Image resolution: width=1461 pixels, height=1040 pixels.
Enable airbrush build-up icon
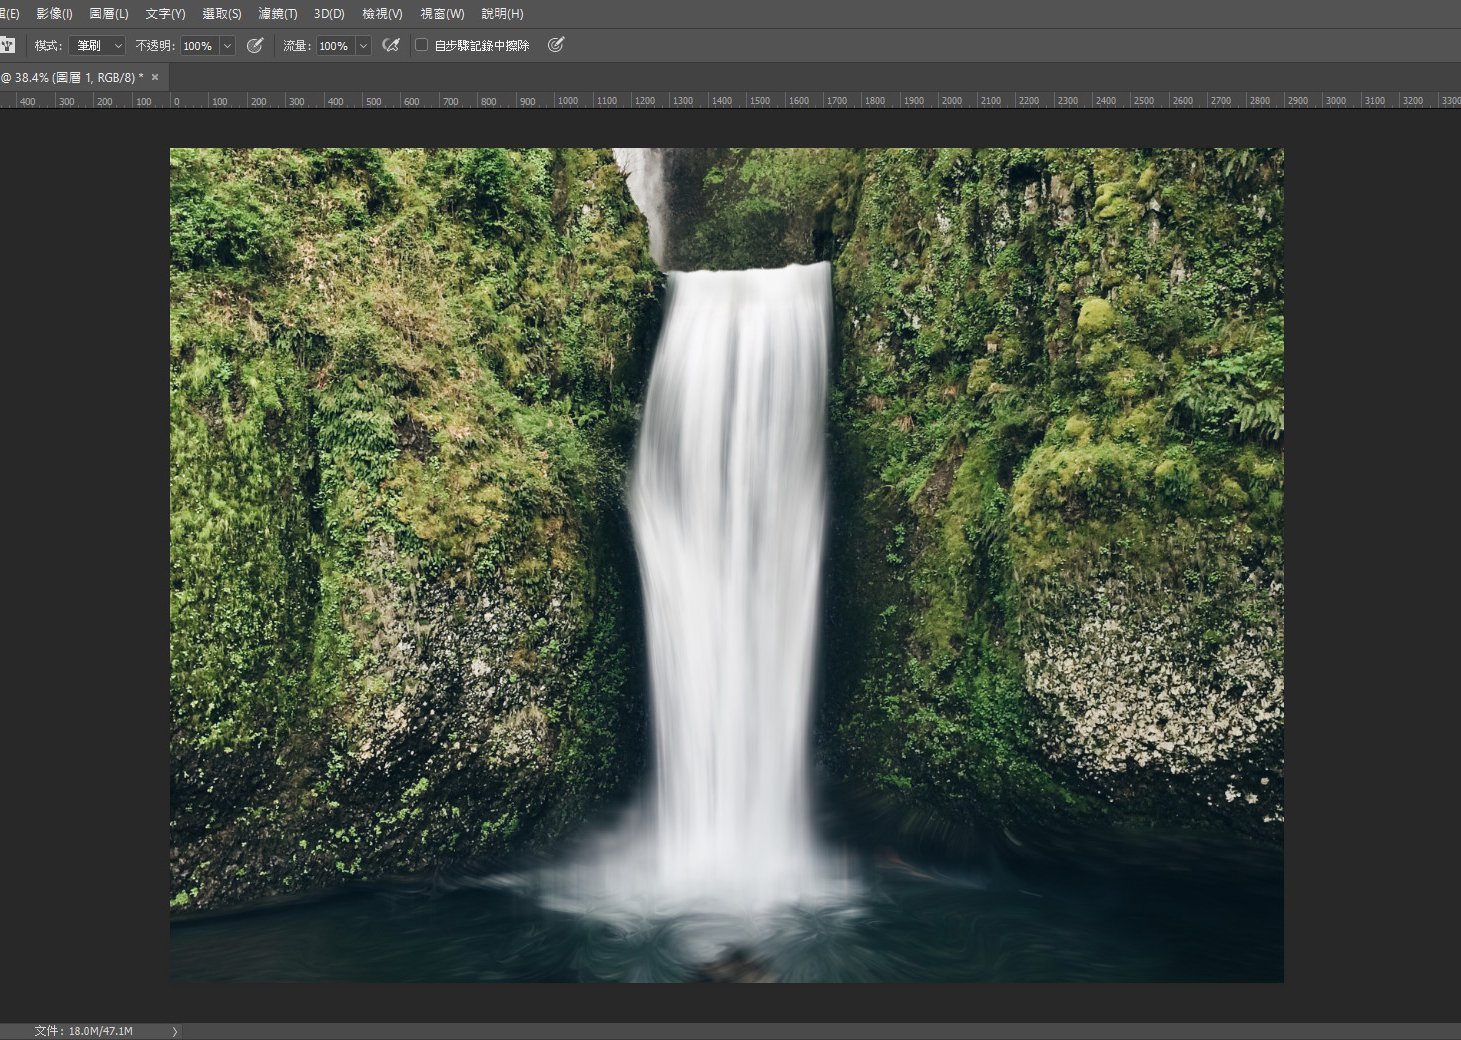point(391,45)
